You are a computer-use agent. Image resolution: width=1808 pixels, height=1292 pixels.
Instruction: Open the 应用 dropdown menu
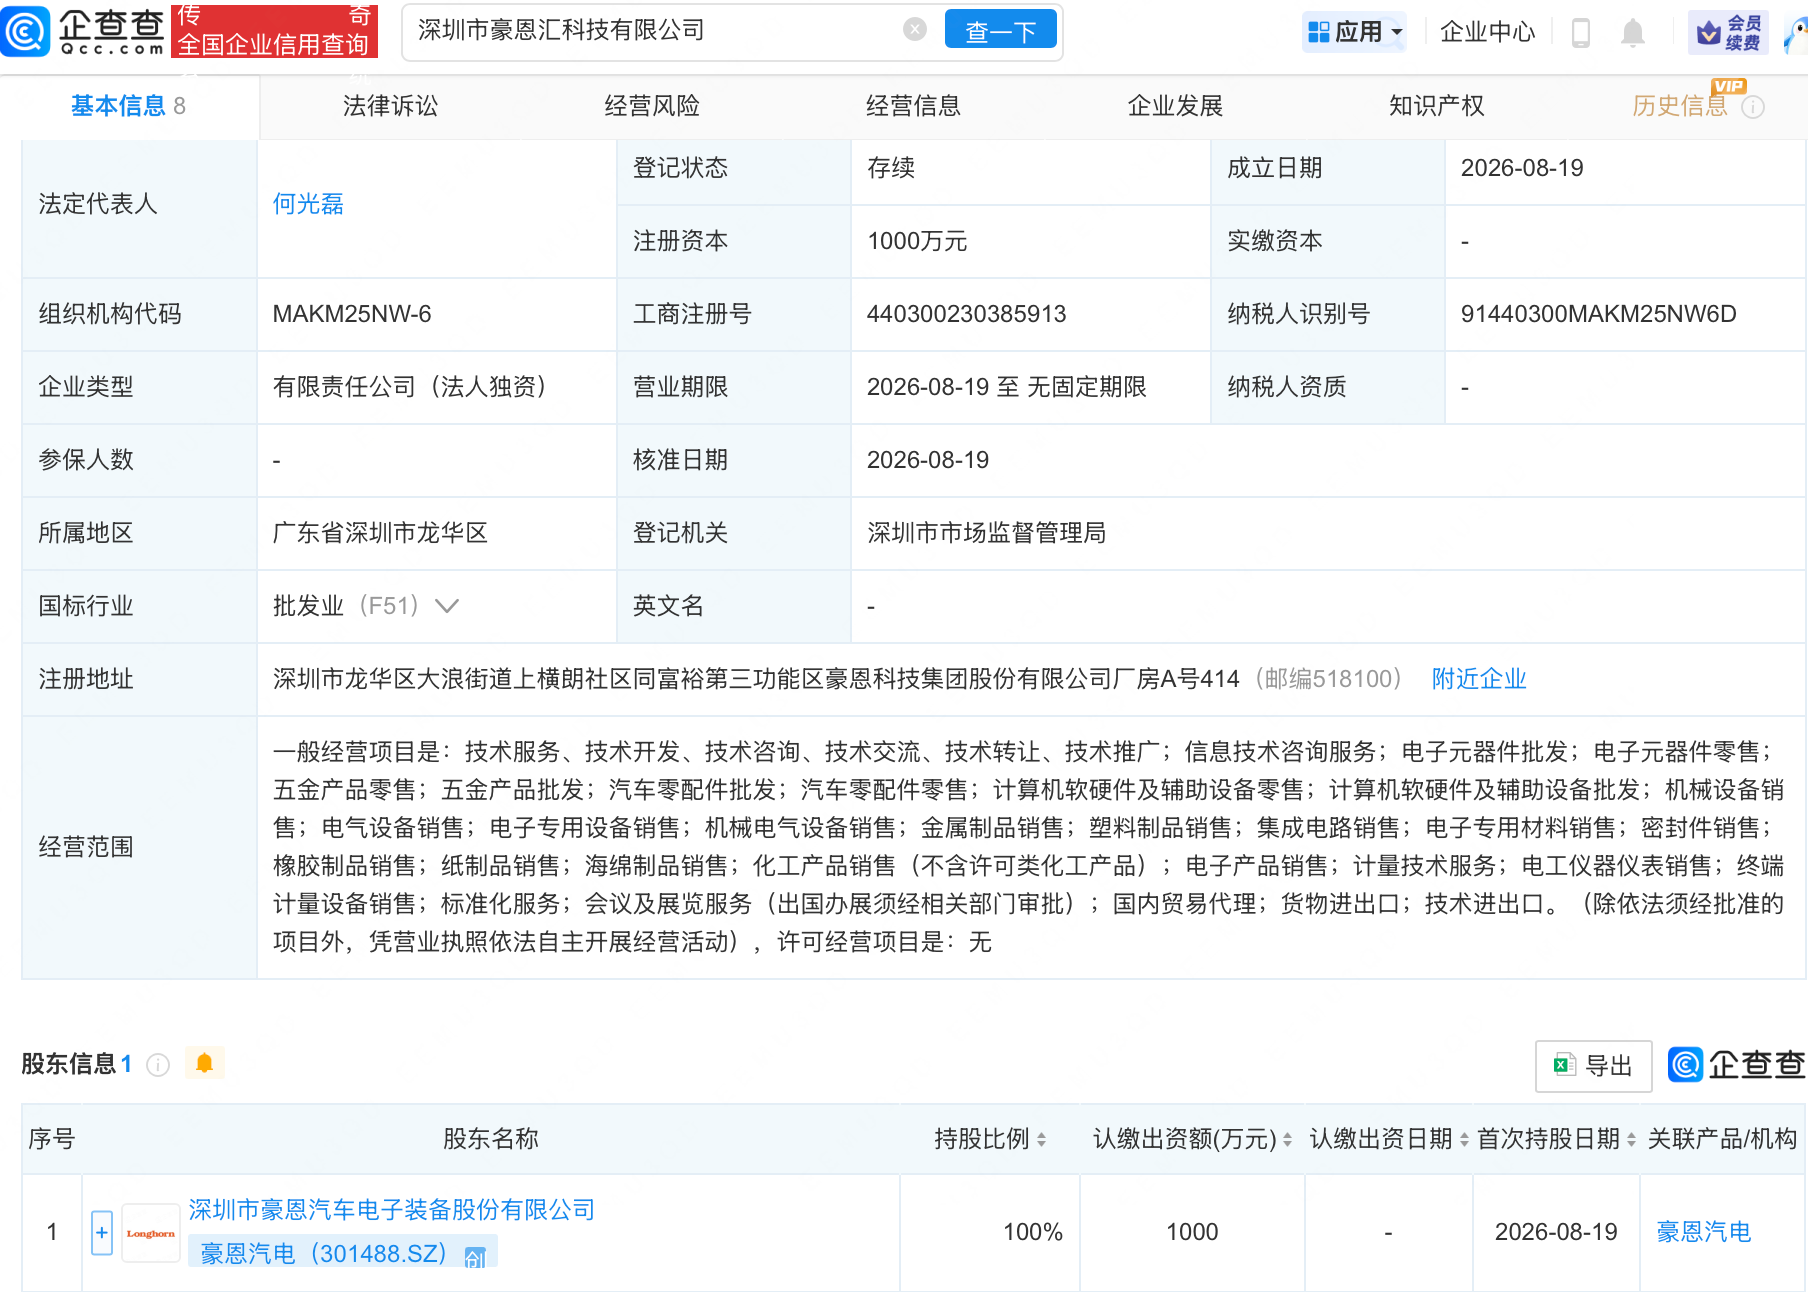[1355, 32]
